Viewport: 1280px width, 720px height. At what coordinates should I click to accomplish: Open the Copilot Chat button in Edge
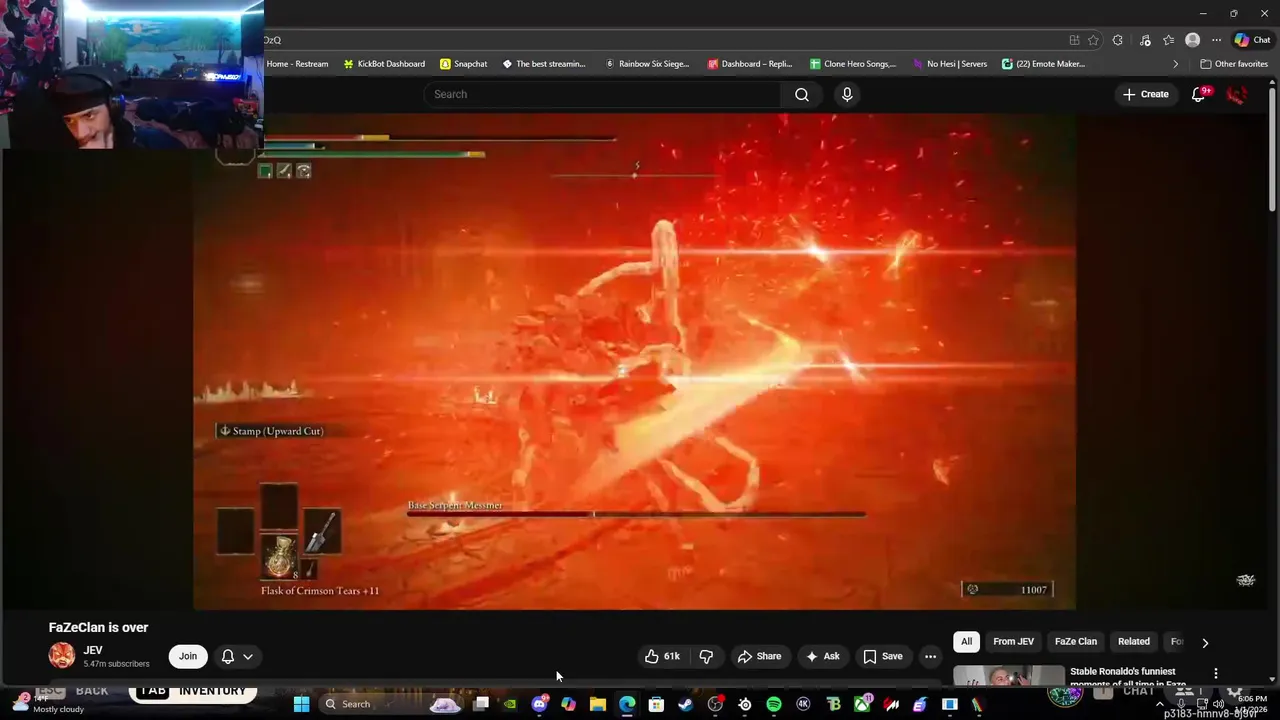(1252, 40)
